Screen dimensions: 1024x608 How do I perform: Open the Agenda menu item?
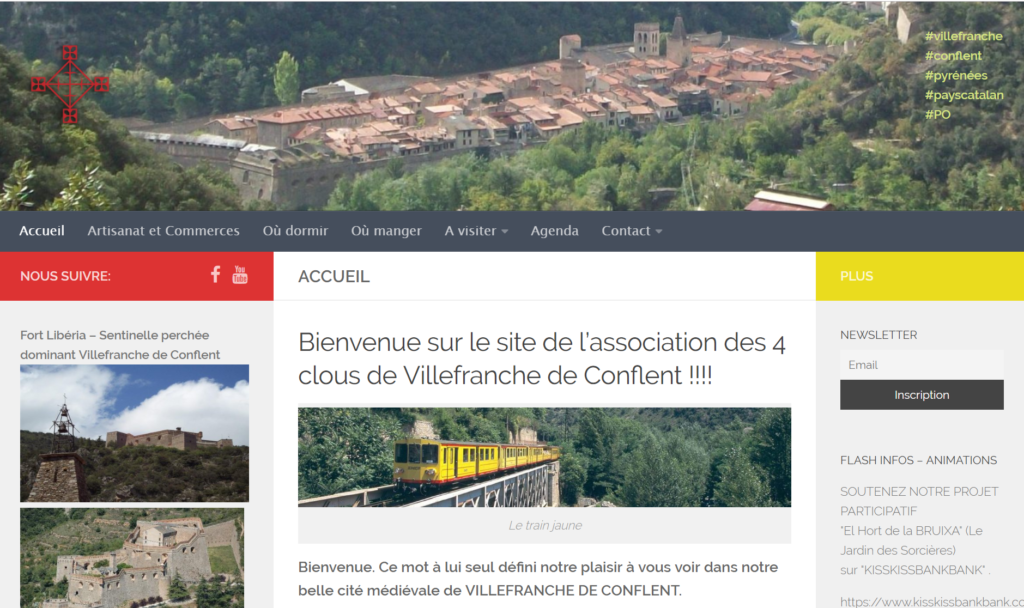click(554, 231)
